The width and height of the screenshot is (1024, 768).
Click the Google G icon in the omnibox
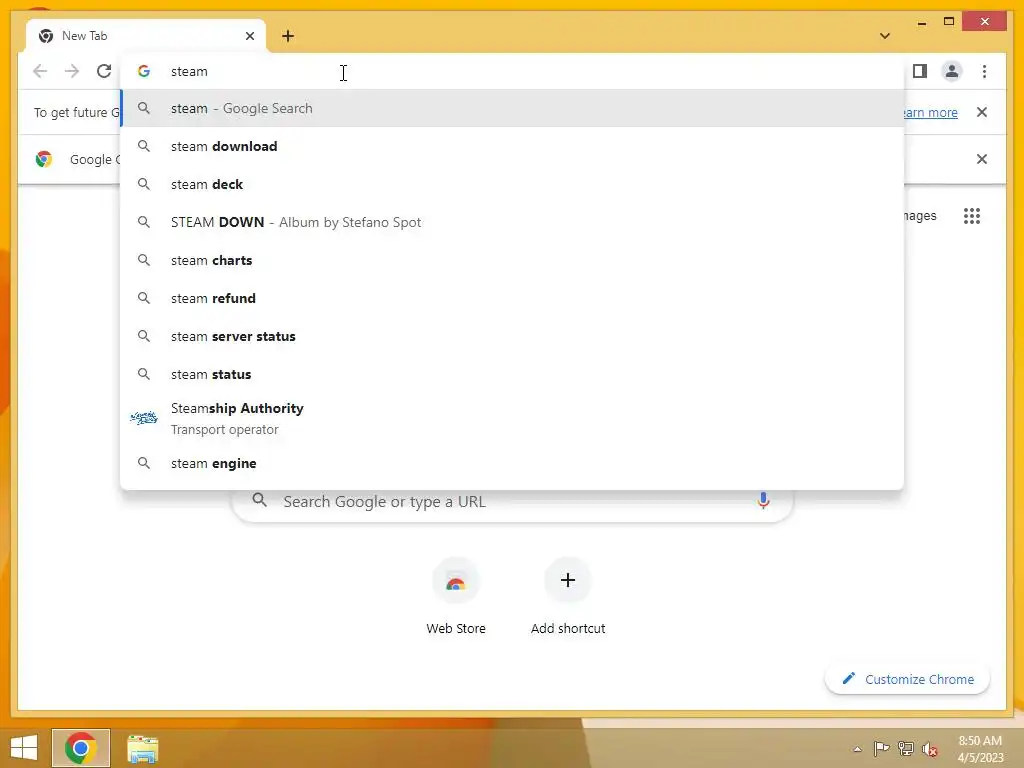[x=144, y=71]
